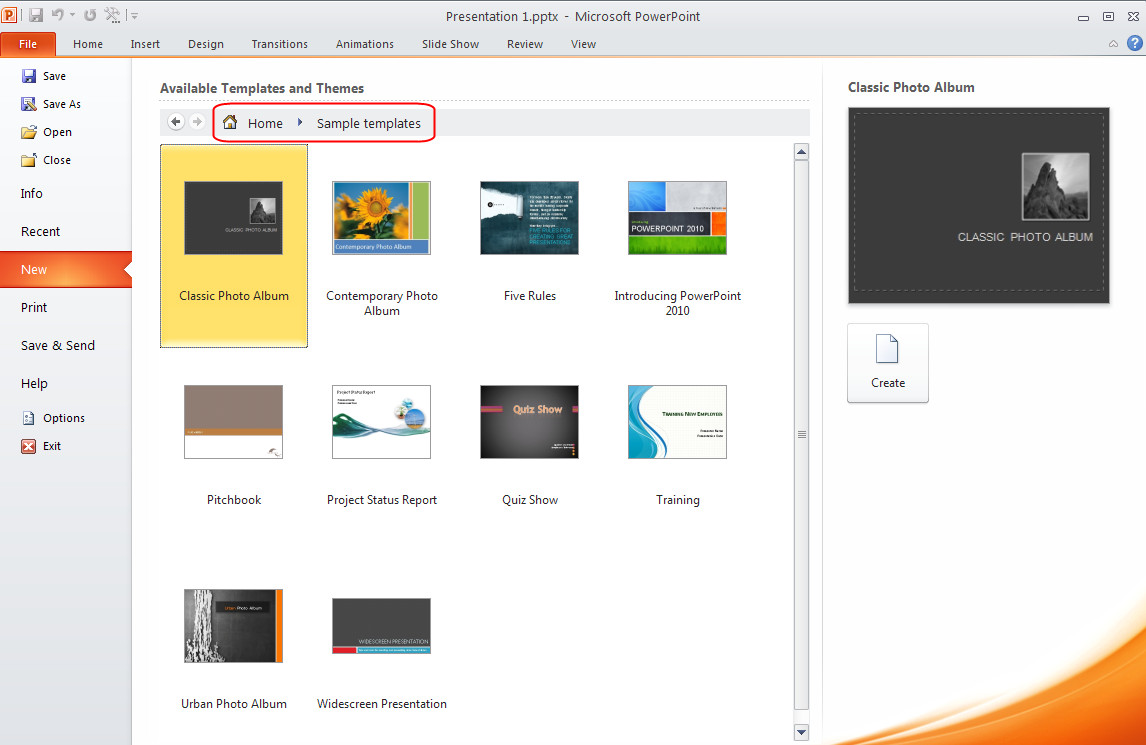Collapse the ribbon with the chevron arrow

tap(1113, 43)
